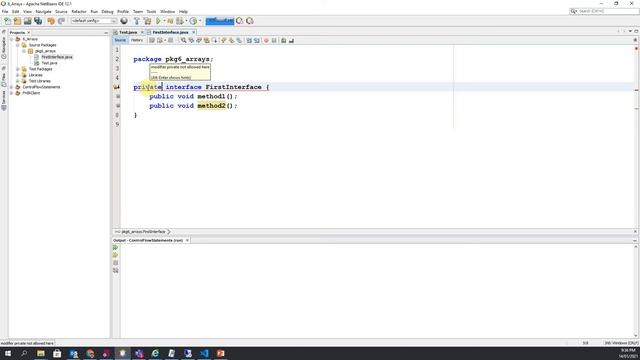Expand the Test Libraries node
The image size is (640, 360).
click(18, 81)
